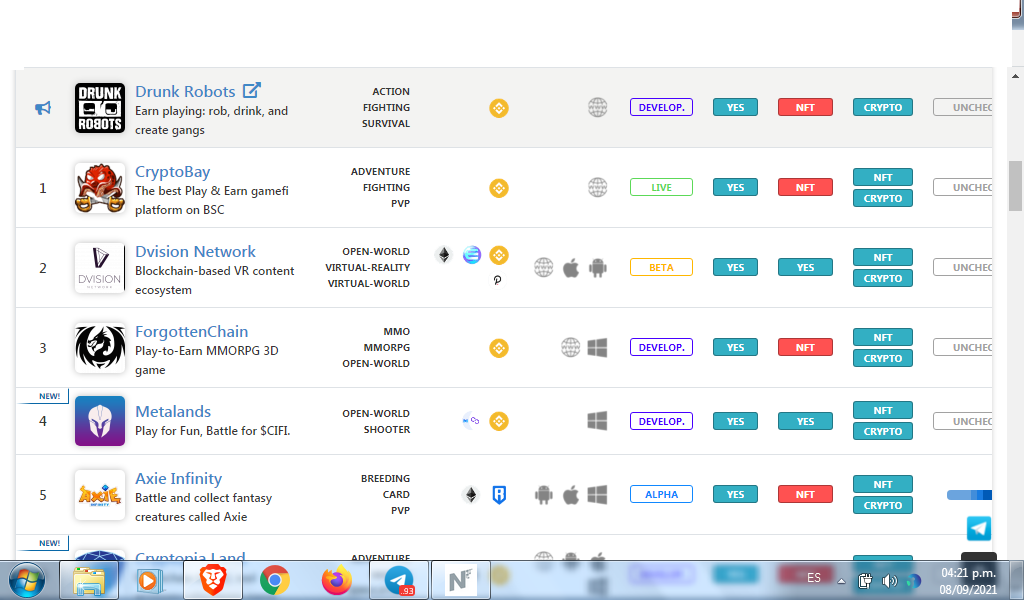Click the blue NFT tag in CryptoBay row

point(883,177)
